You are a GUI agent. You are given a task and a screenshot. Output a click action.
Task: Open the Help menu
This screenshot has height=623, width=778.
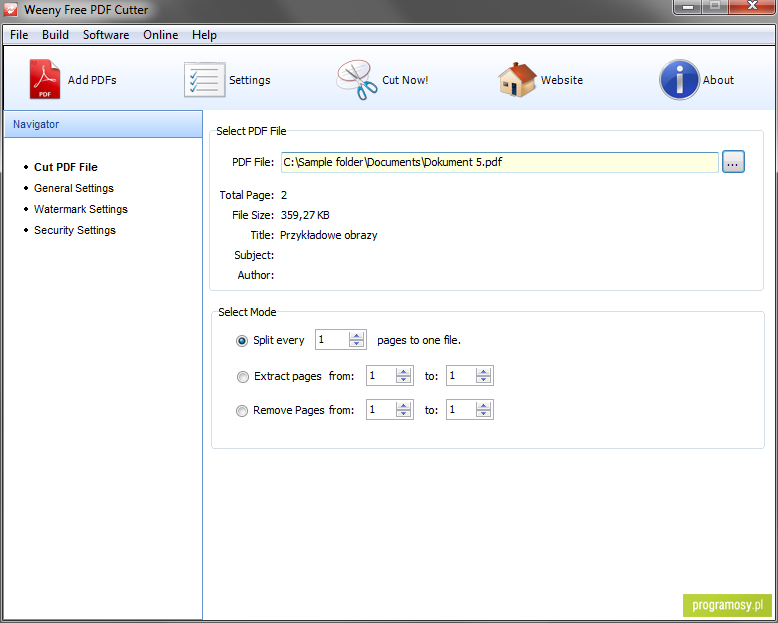tap(204, 35)
